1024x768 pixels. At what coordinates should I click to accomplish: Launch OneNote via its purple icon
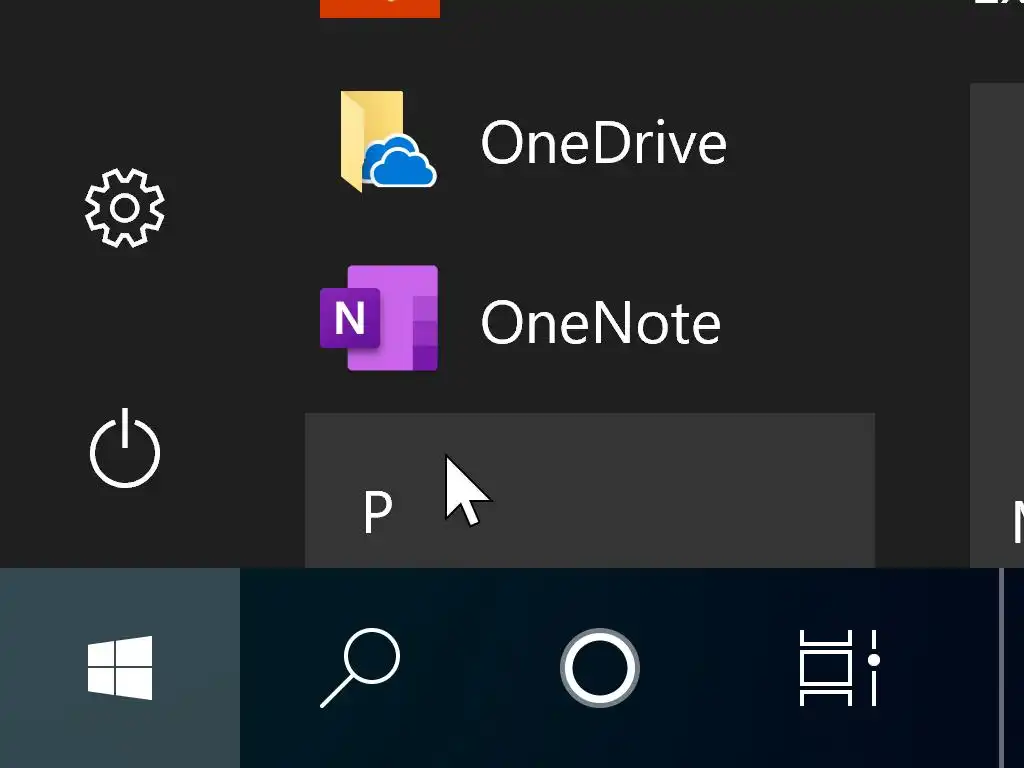coord(379,318)
